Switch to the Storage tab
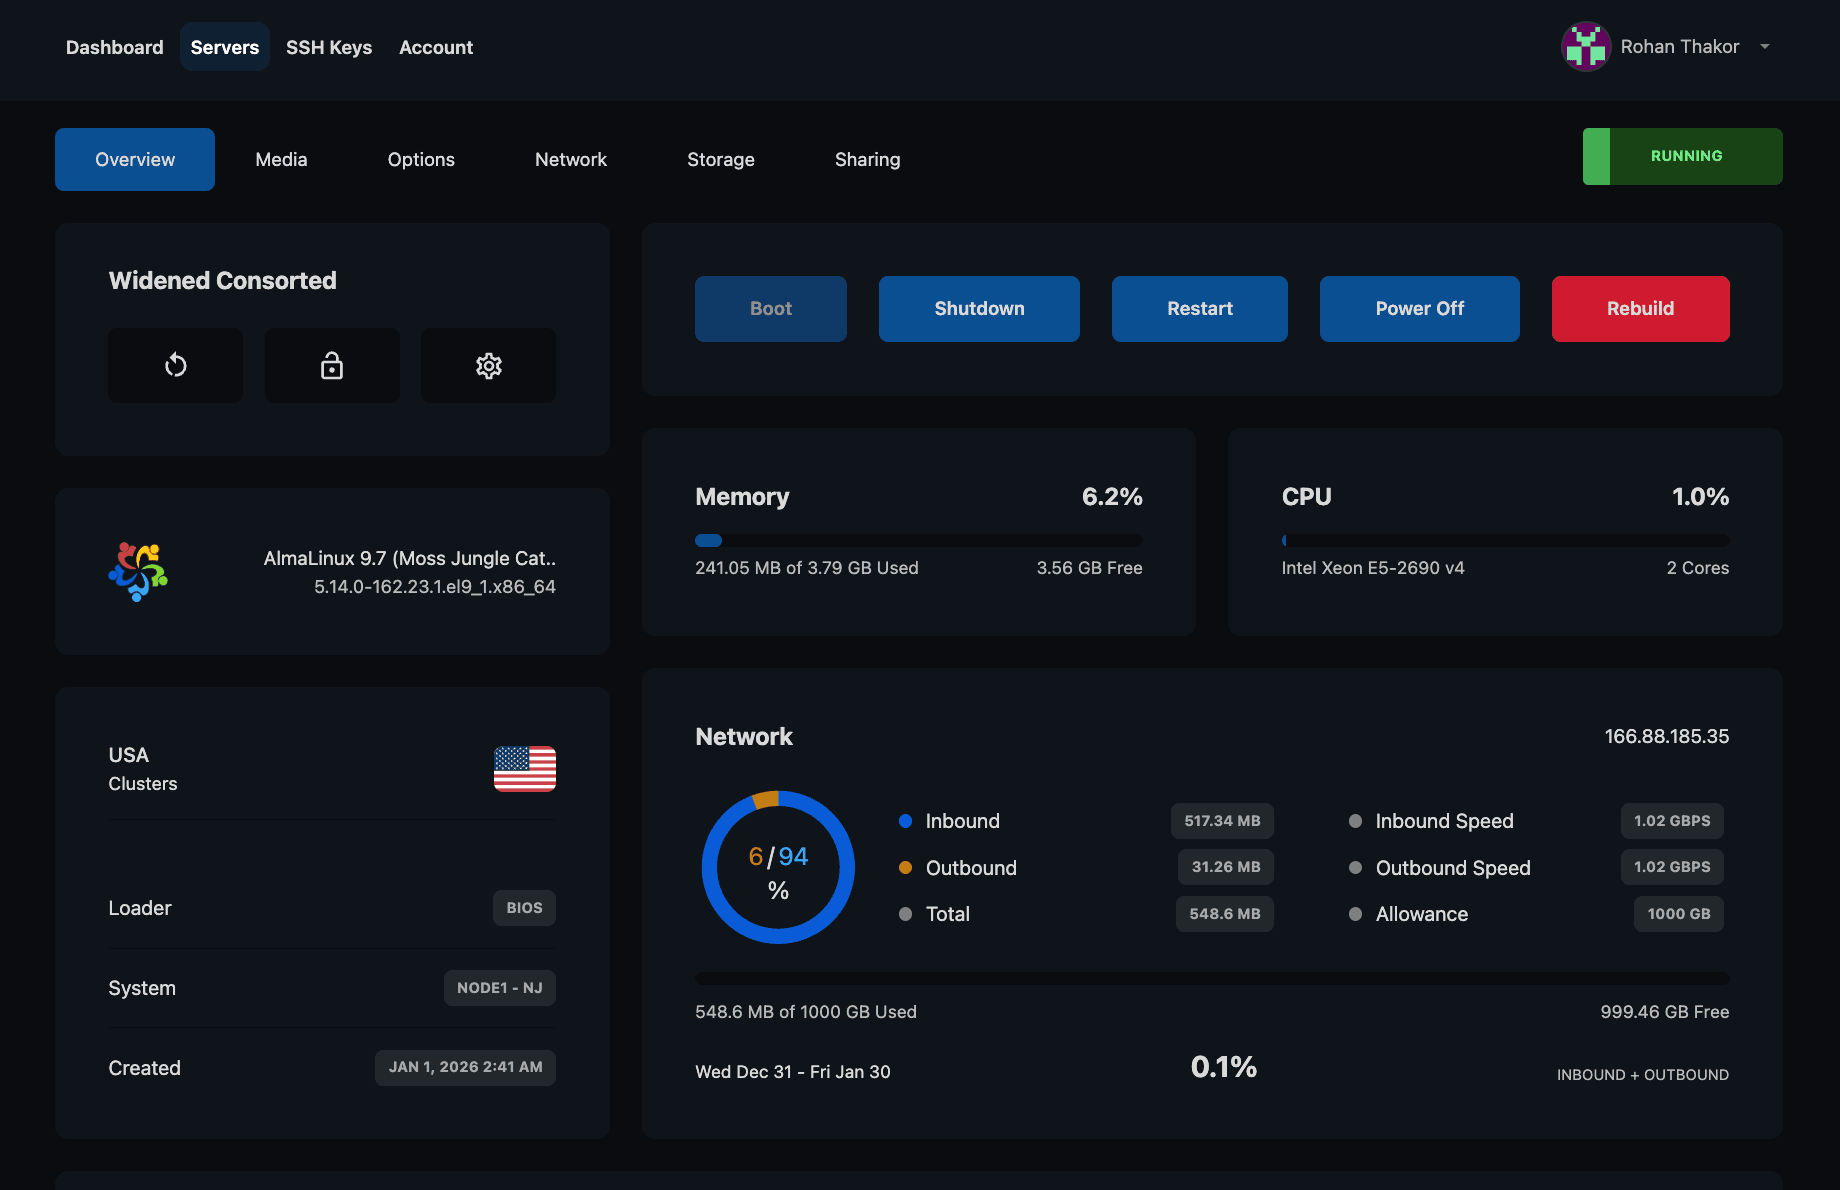Screen dimensions: 1840x1190 (720, 160)
